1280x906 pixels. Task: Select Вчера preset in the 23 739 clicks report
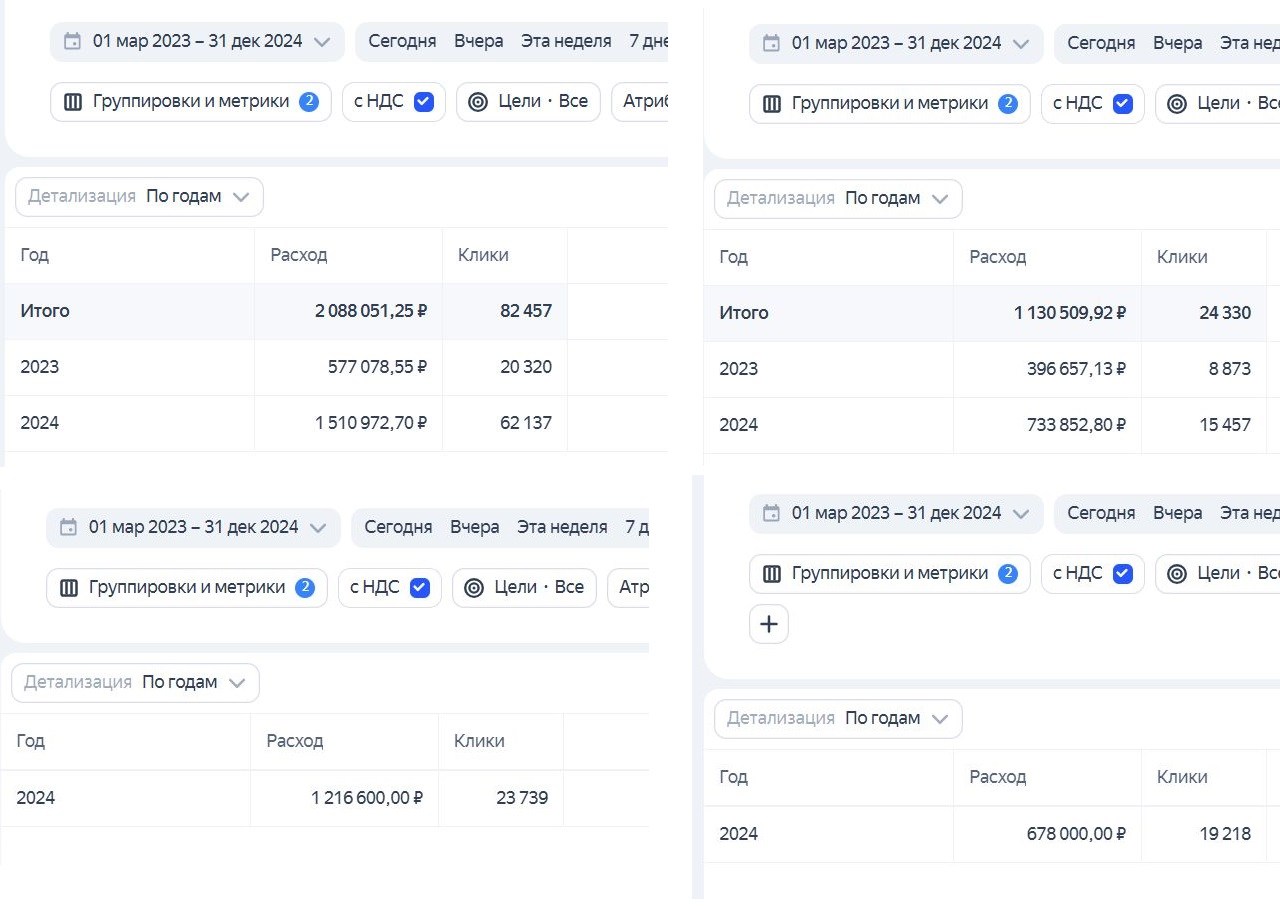click(x=474, y=527)
